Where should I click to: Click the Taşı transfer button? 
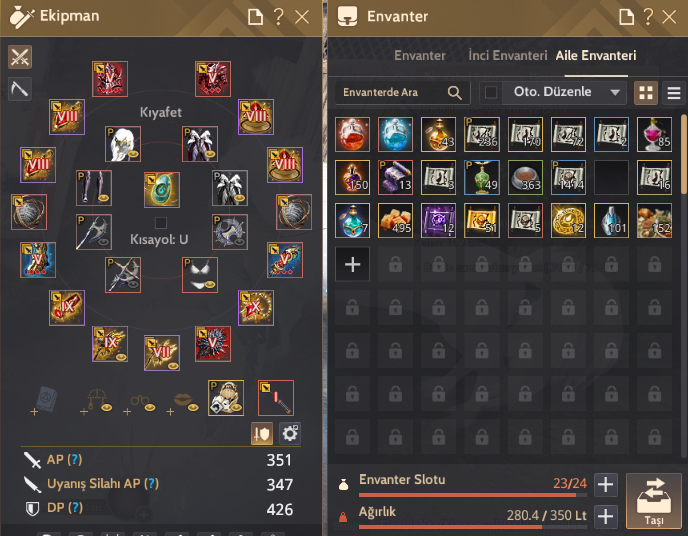tap(654, 501)
